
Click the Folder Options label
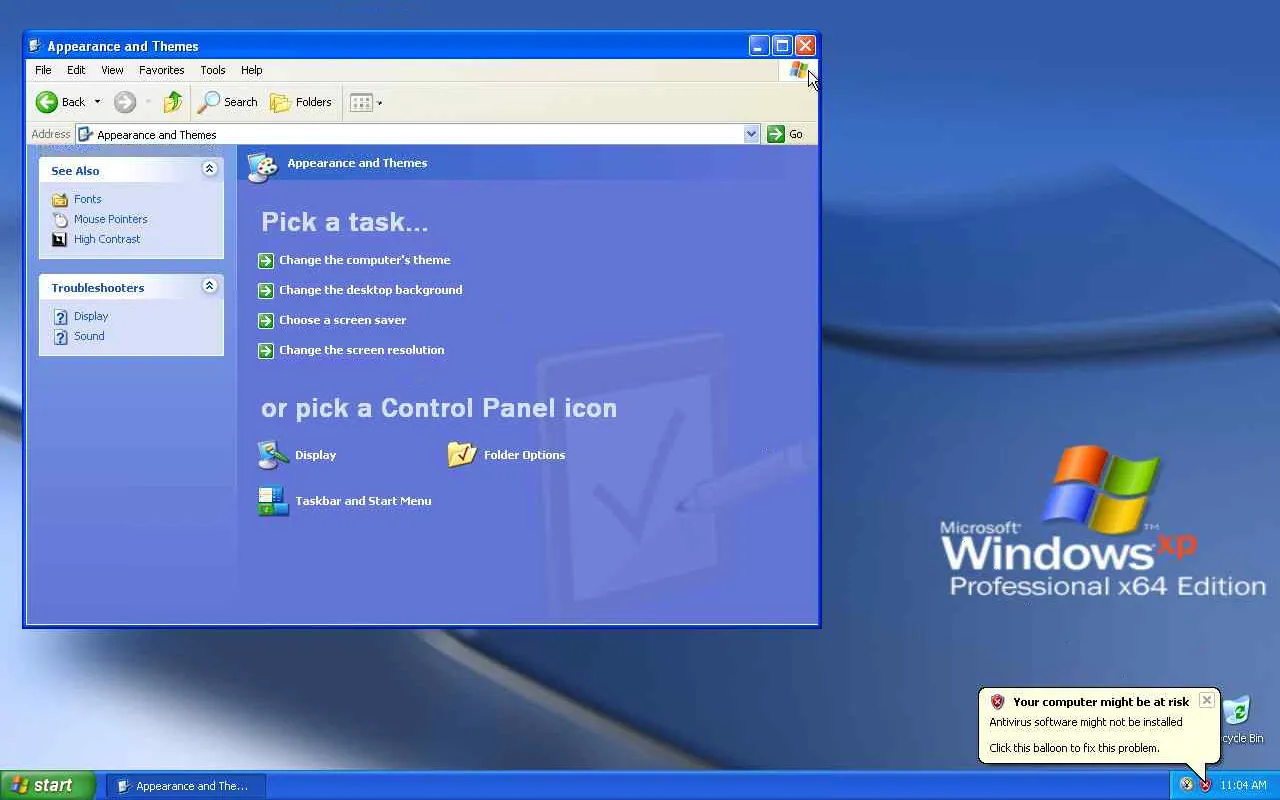click(525, 455)
